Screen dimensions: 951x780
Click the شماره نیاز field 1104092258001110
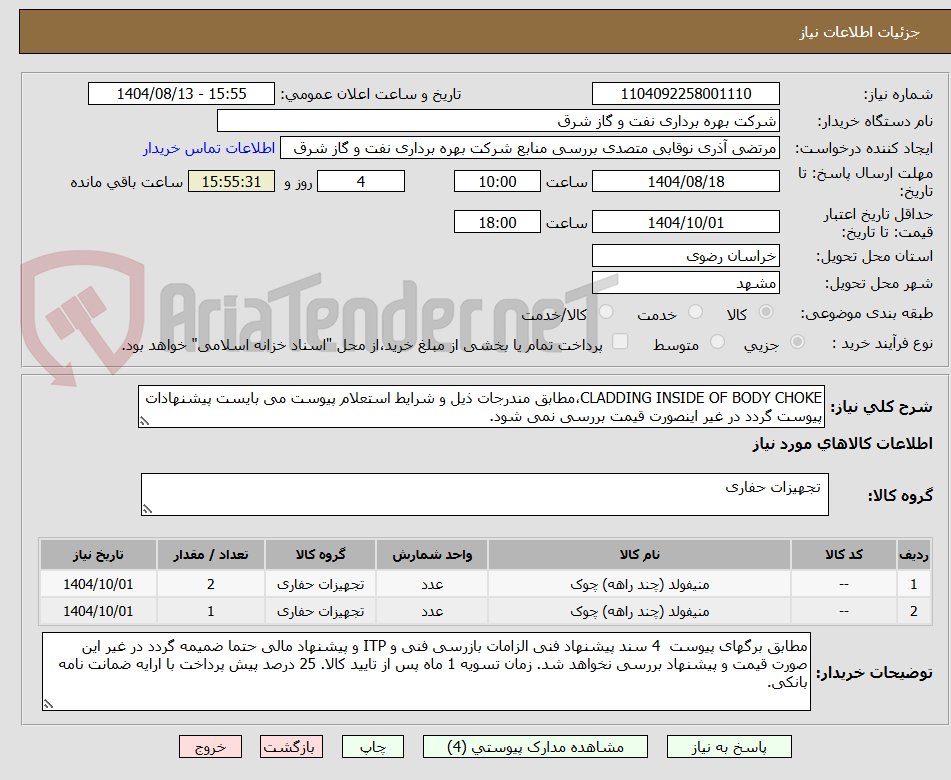(x=685, y=94)
